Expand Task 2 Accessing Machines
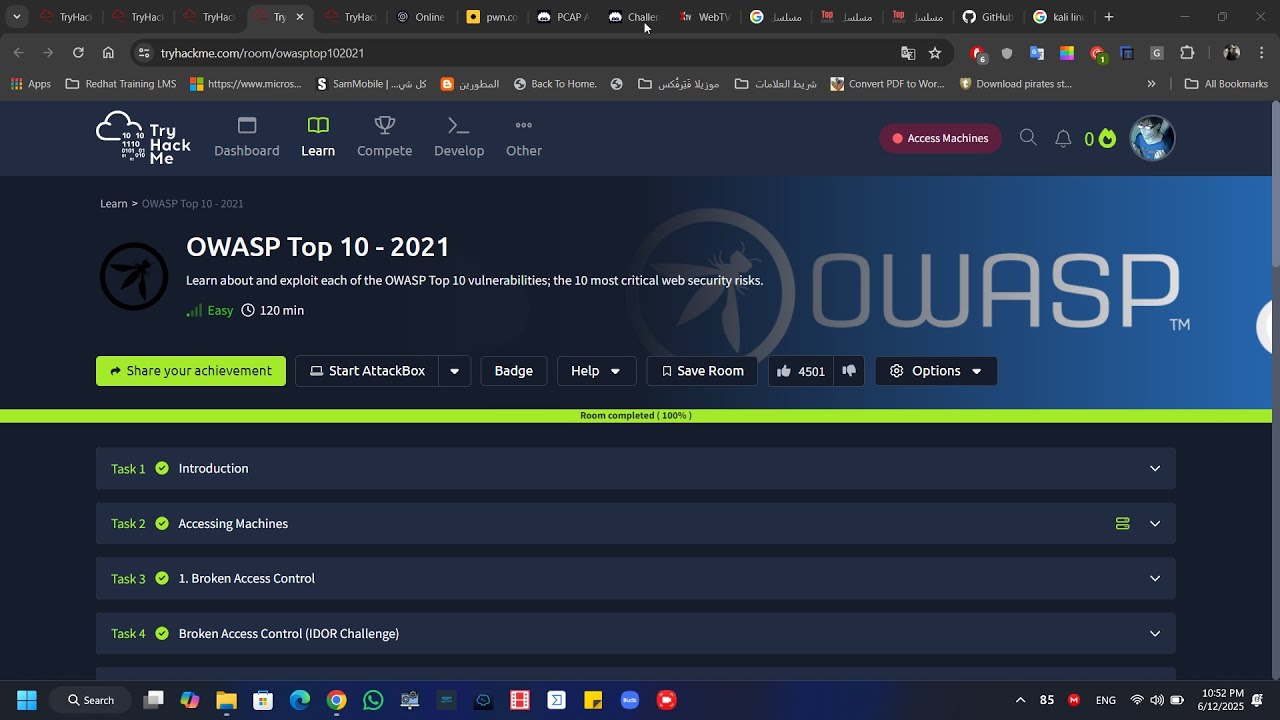 636,524
